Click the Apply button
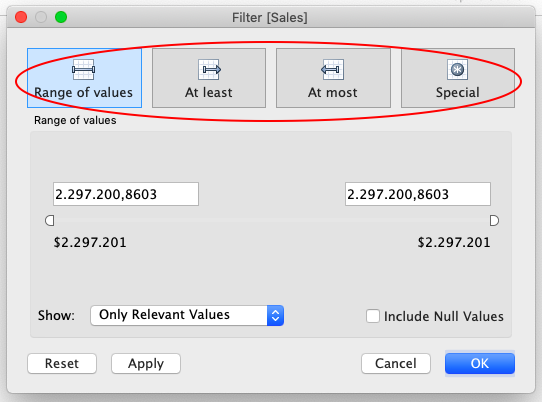The image size is (542, 402). click(146, 363)
